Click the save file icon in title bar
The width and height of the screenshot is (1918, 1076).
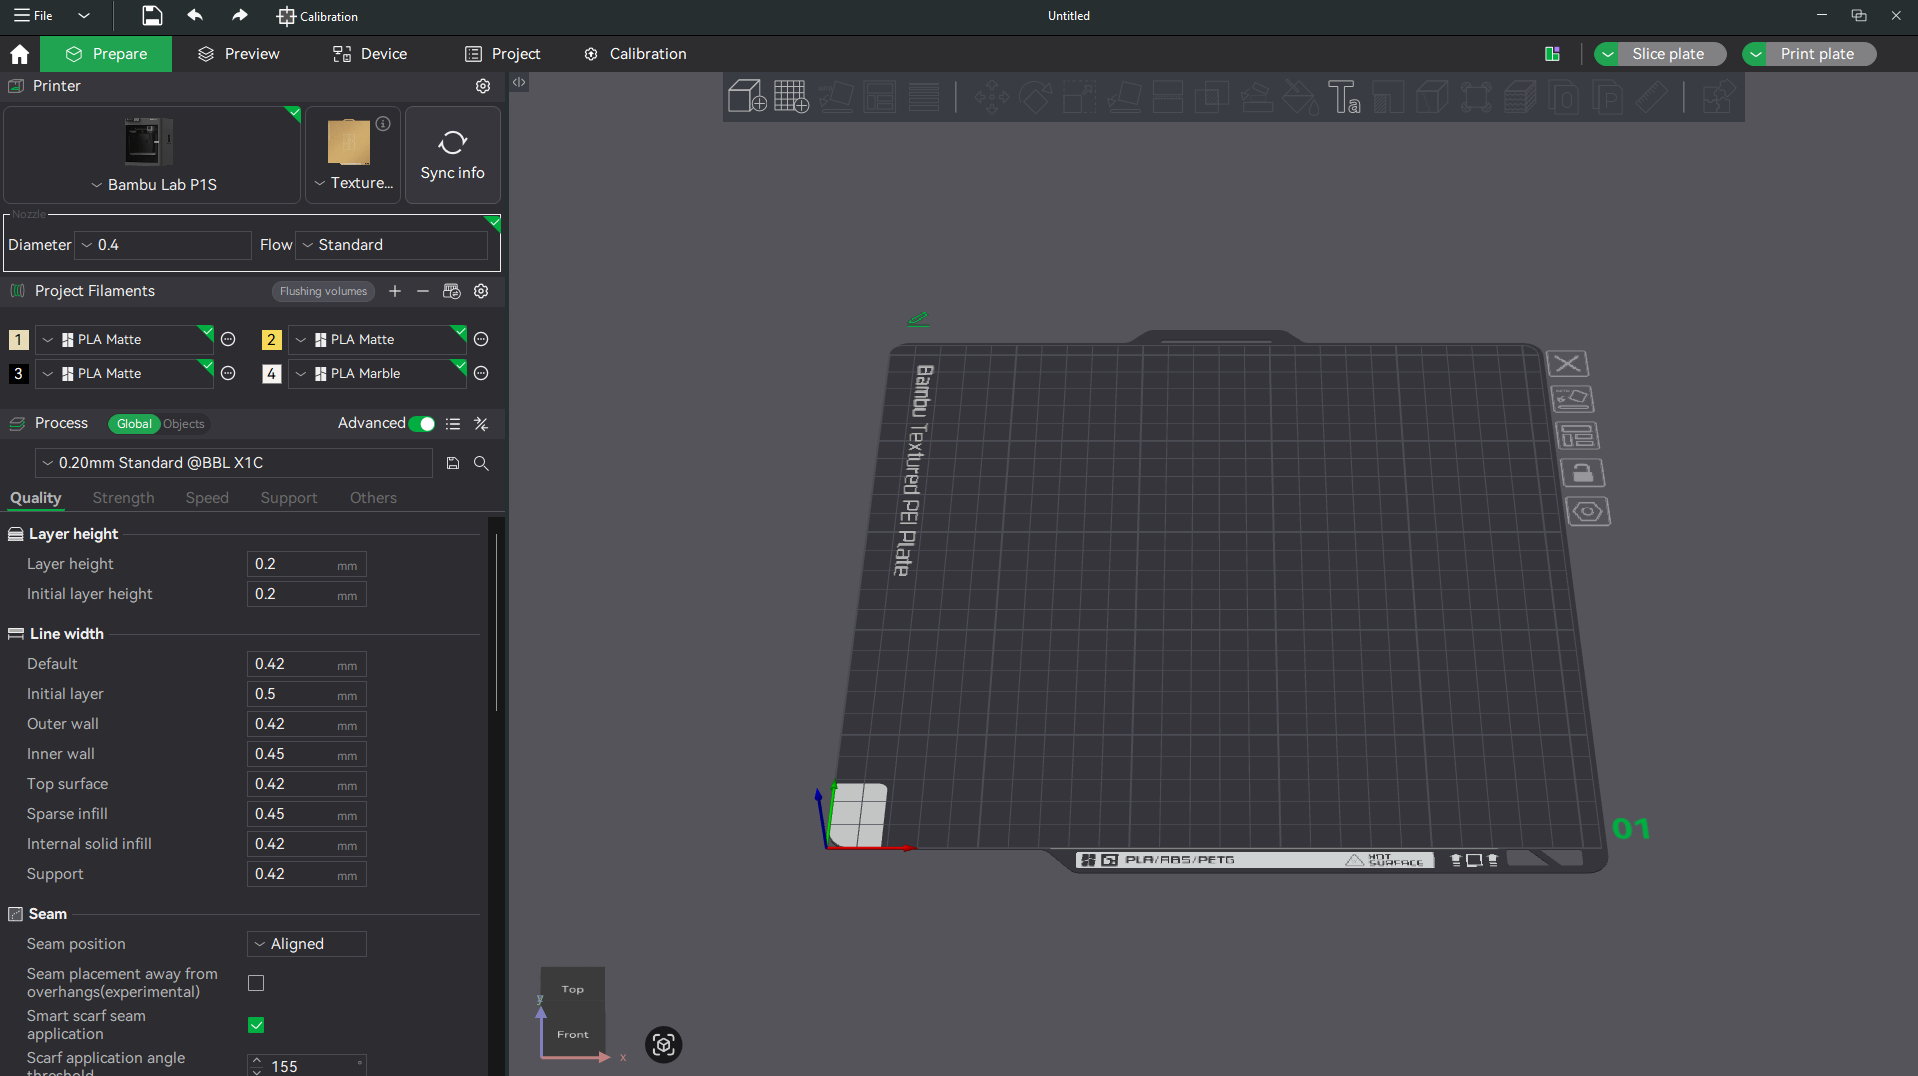click(x=151, y=16)
